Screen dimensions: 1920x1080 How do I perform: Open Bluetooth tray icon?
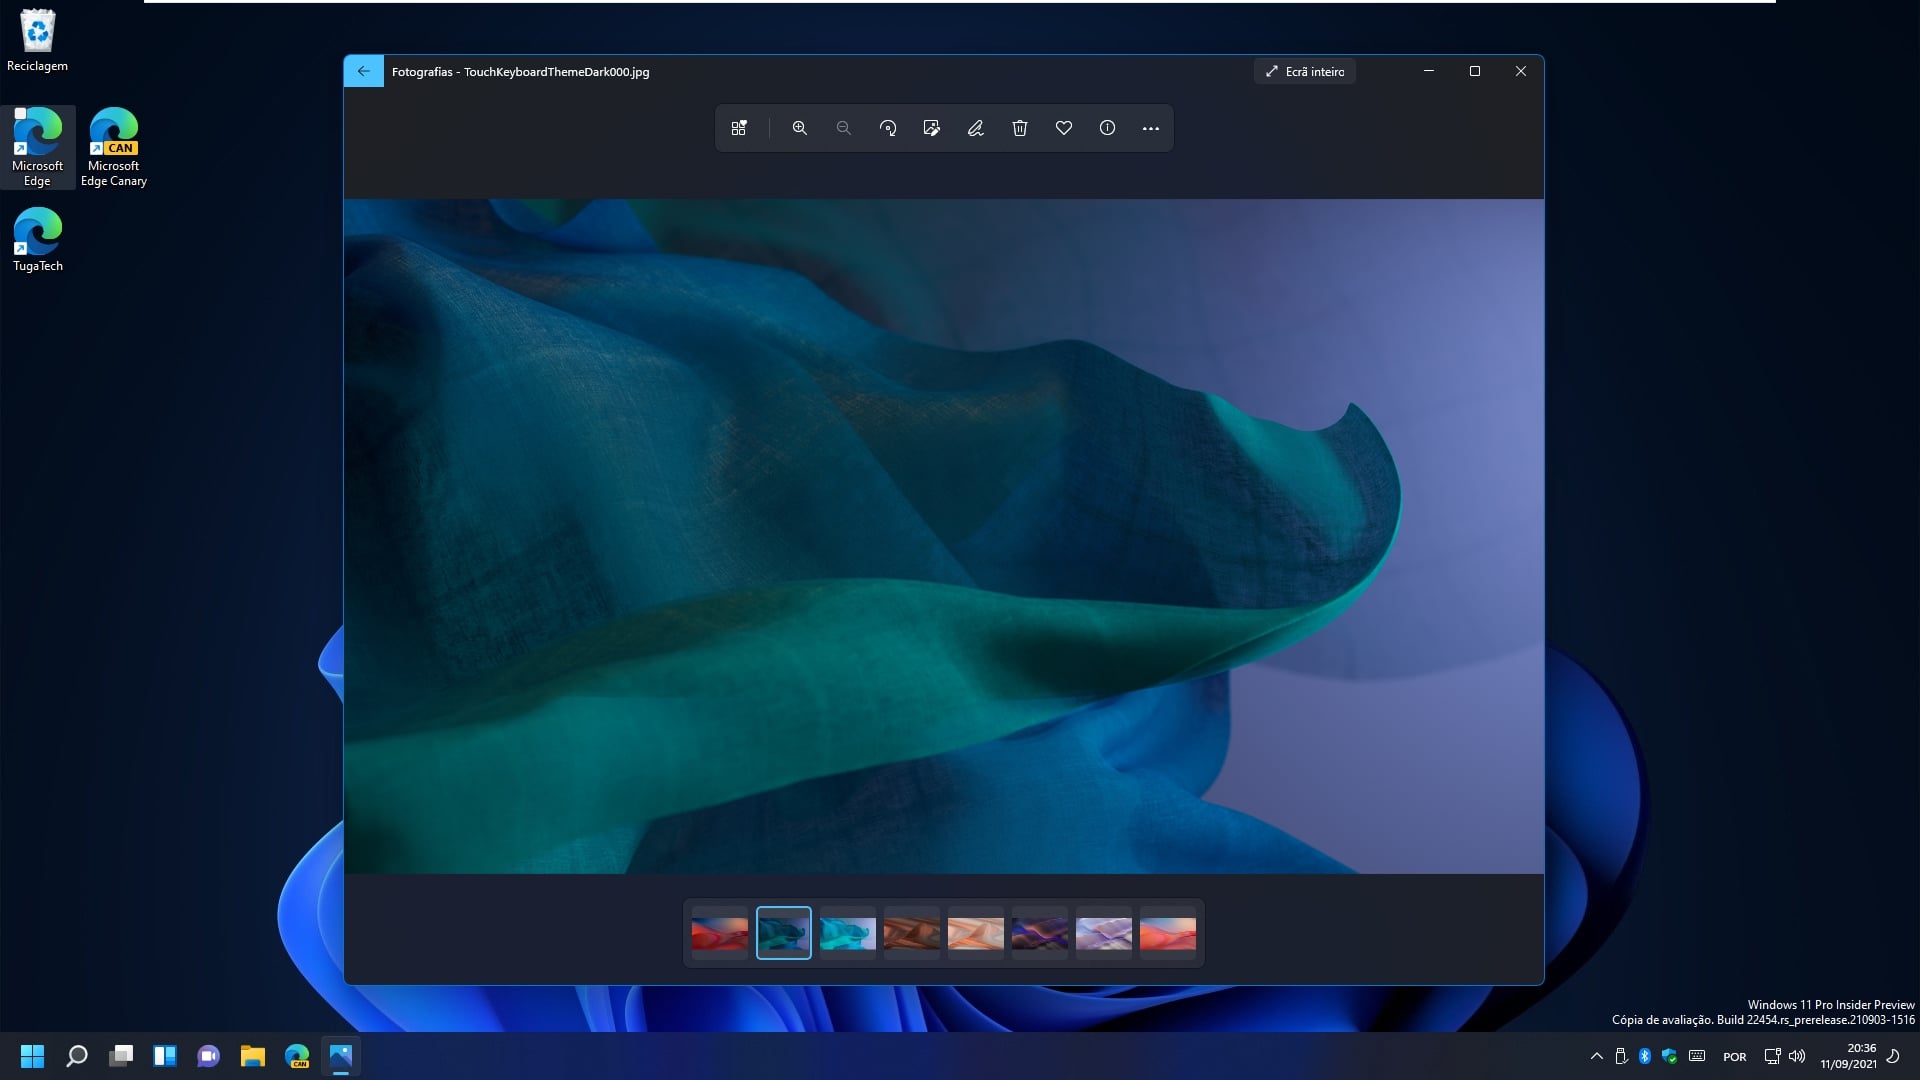click(1645, 1056)
